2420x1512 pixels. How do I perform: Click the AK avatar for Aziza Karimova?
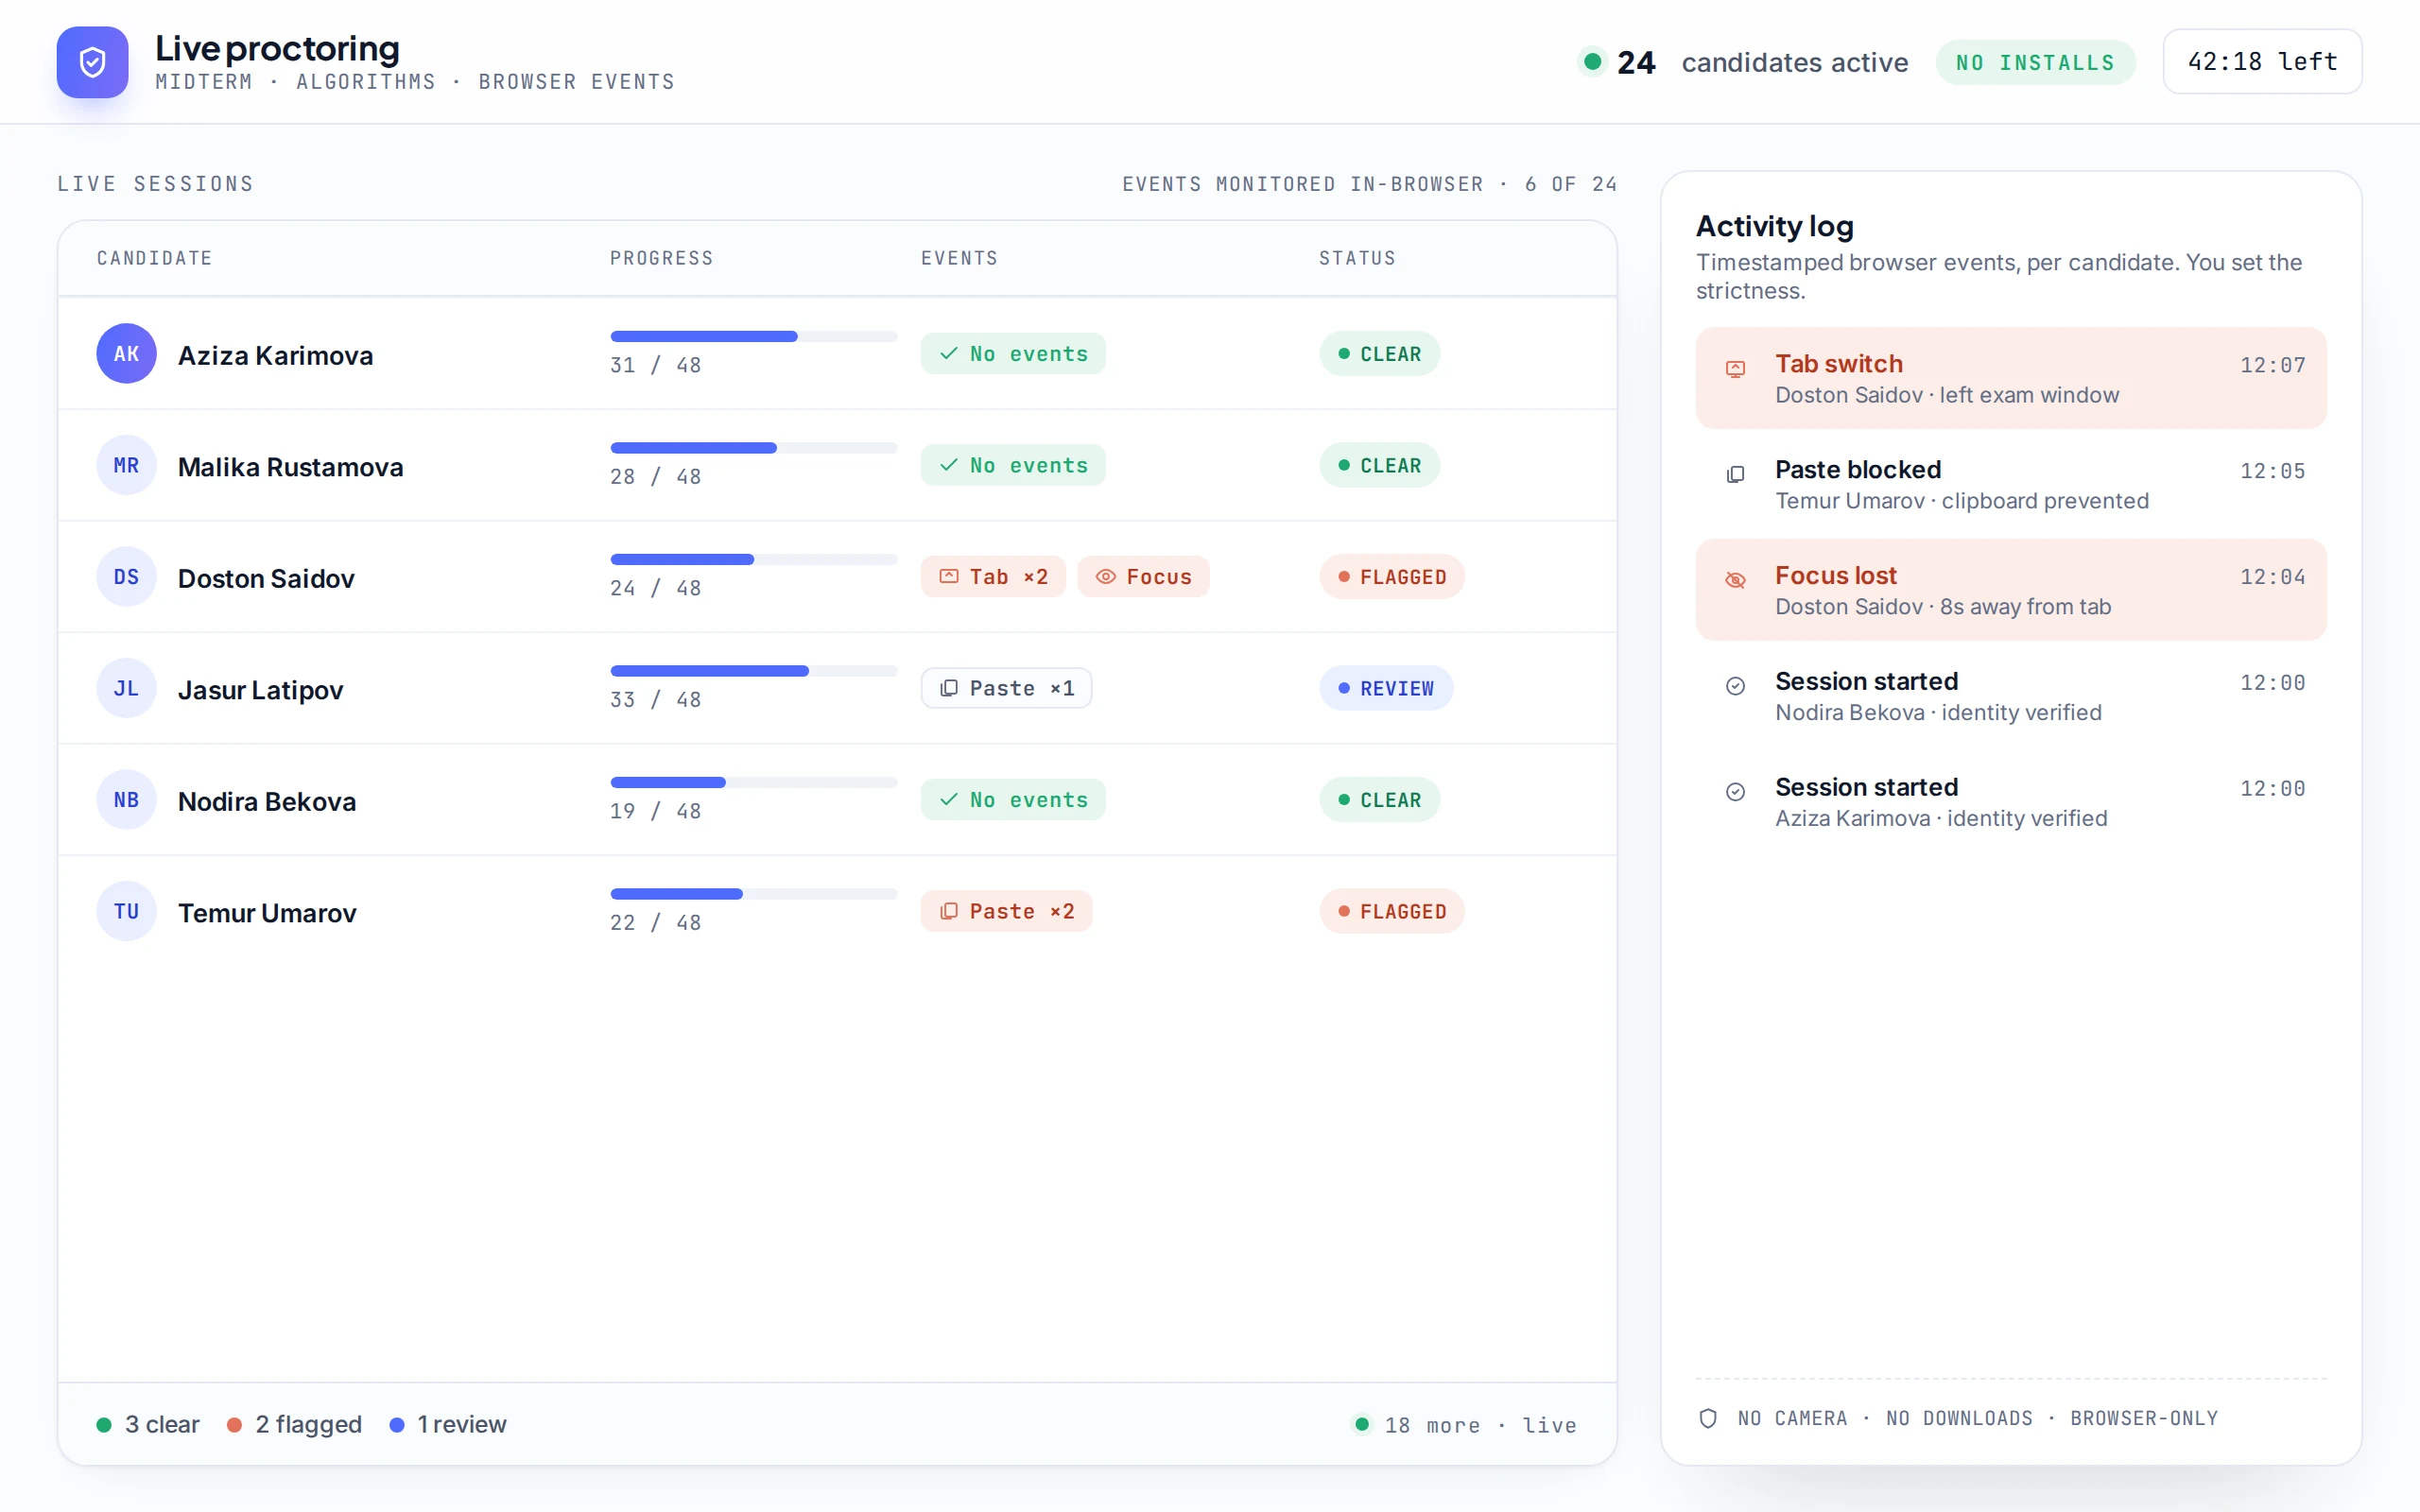pyautogui.click(x=126, y=354)
